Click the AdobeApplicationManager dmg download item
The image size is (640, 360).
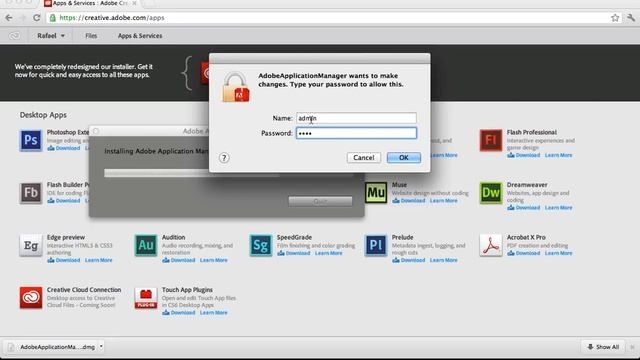click(53, 347)
